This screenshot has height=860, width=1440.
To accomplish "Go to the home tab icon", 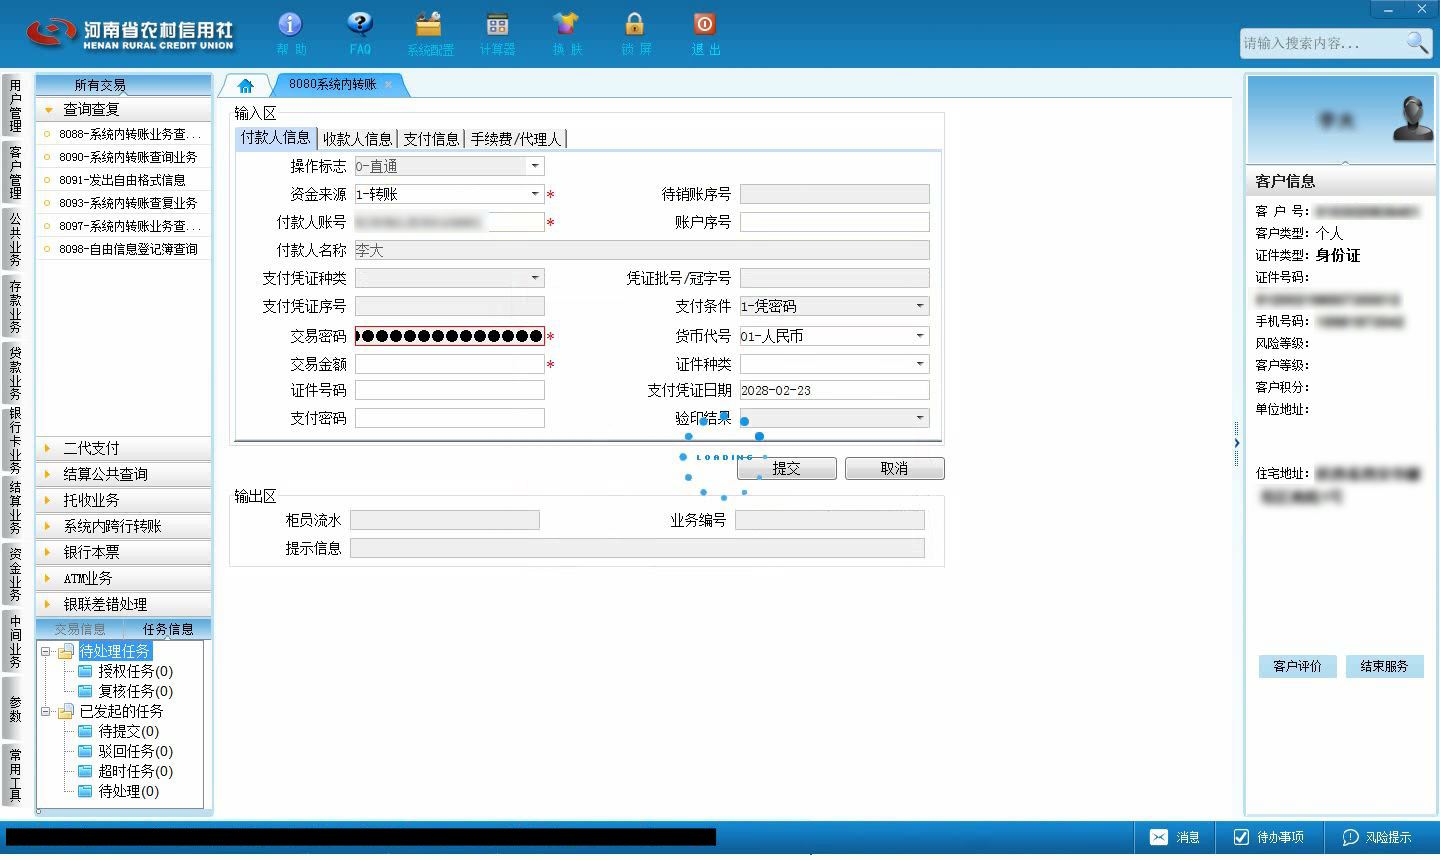I will (245, 86).
